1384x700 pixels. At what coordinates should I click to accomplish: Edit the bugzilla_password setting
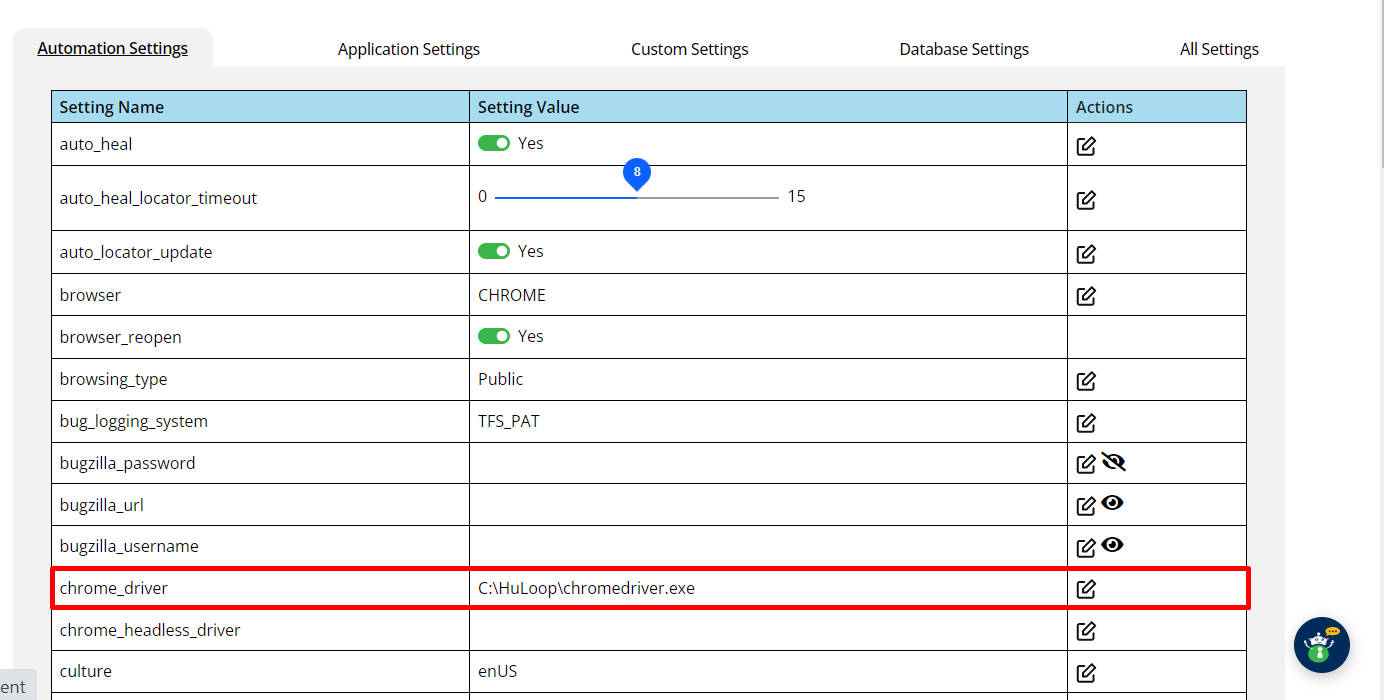click(x=1086, y=464)
